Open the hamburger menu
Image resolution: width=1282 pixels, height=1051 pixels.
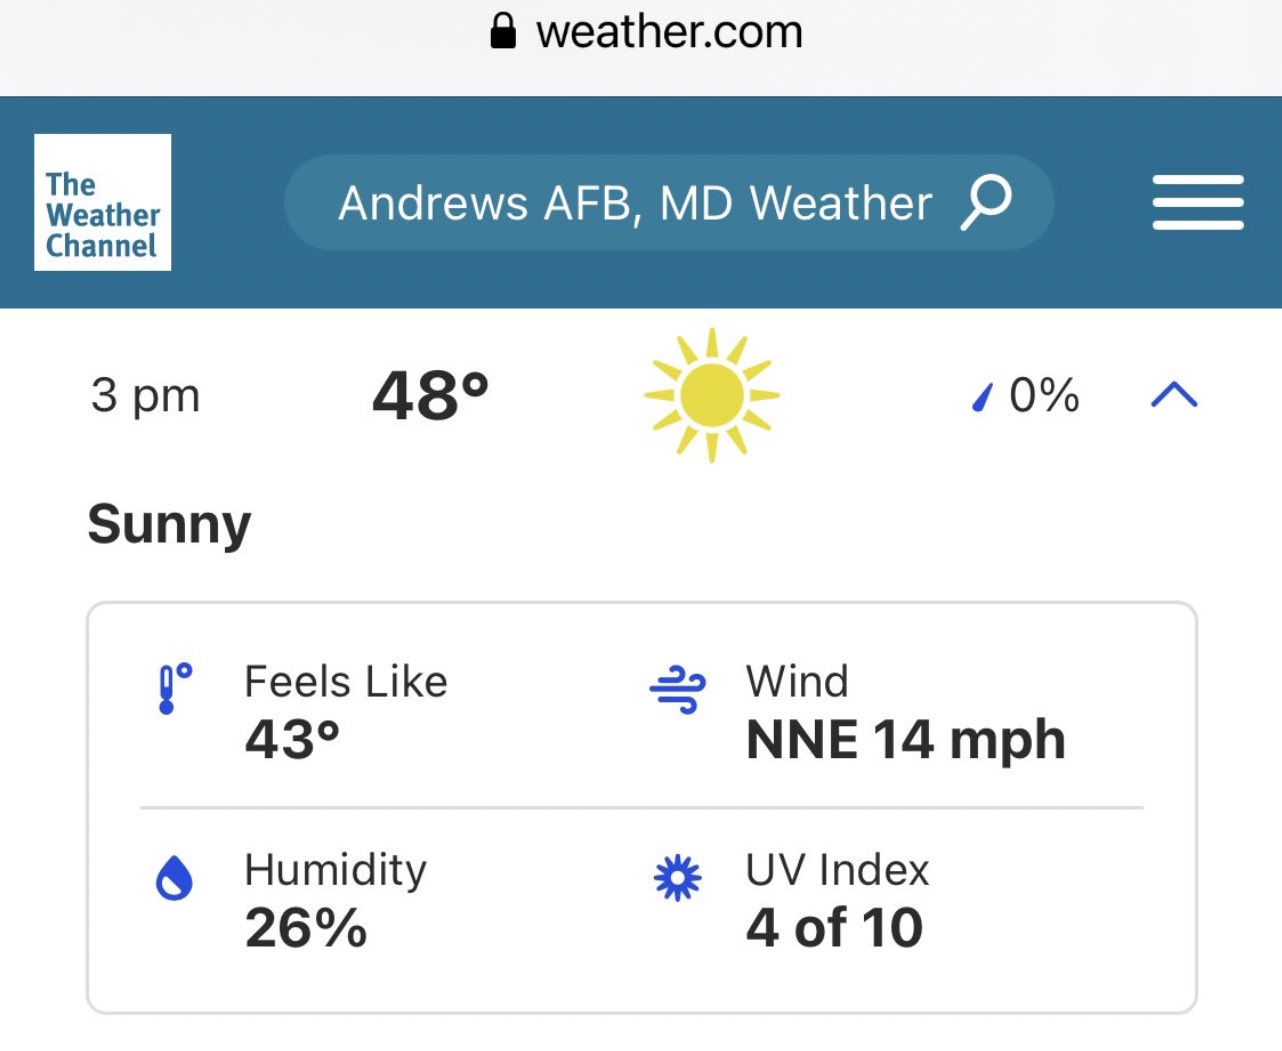[1197, 202]
